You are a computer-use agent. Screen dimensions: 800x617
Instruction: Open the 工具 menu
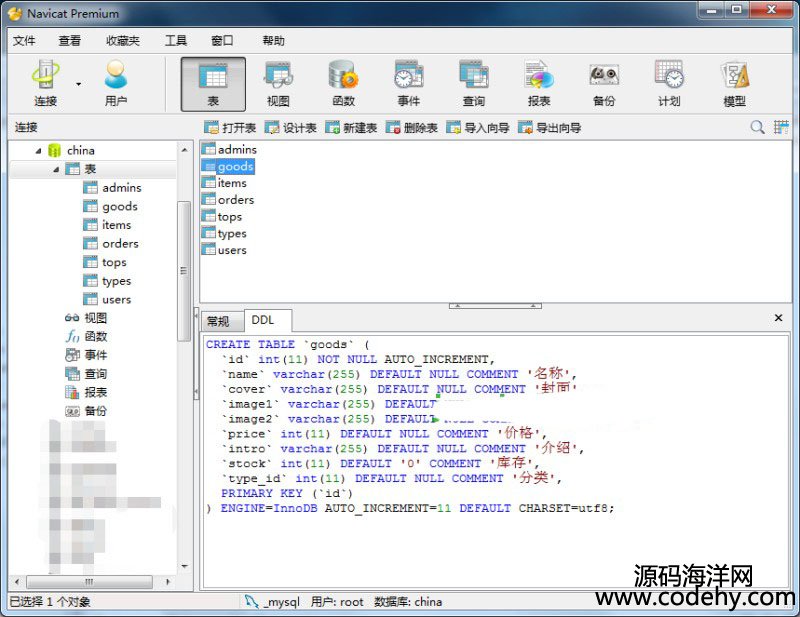[176, 41]
